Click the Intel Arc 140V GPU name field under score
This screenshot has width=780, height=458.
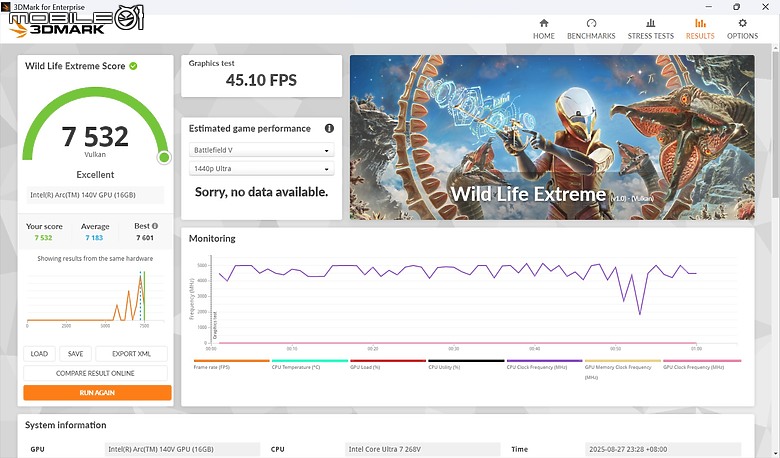tap(95, 195)
